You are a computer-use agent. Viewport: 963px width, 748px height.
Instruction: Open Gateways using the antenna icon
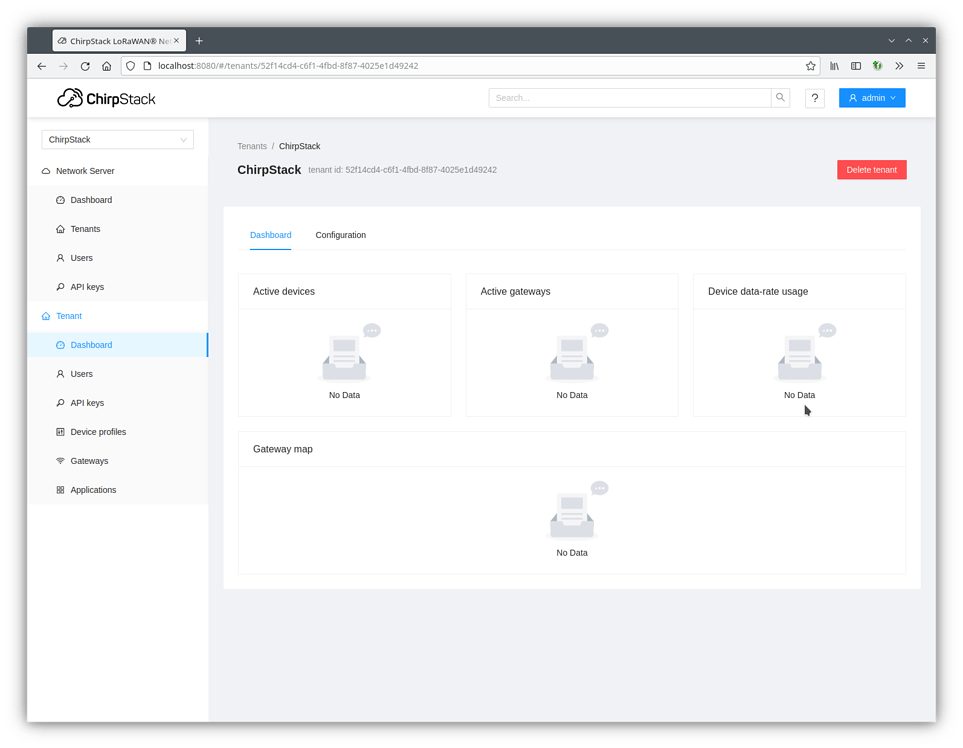(x=60, y=460)
